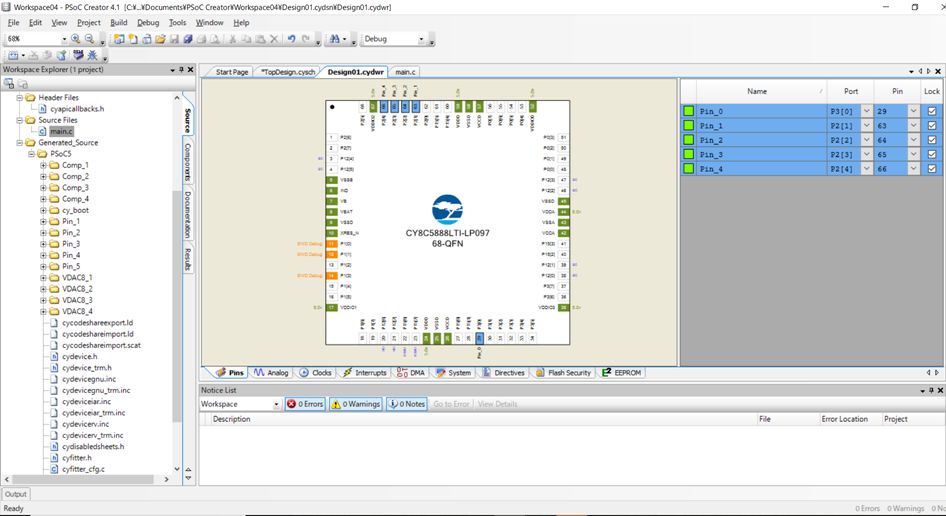Click the Save All toolbar icon
The width and height of the screenshot is (946, 516).
[188, 39]
